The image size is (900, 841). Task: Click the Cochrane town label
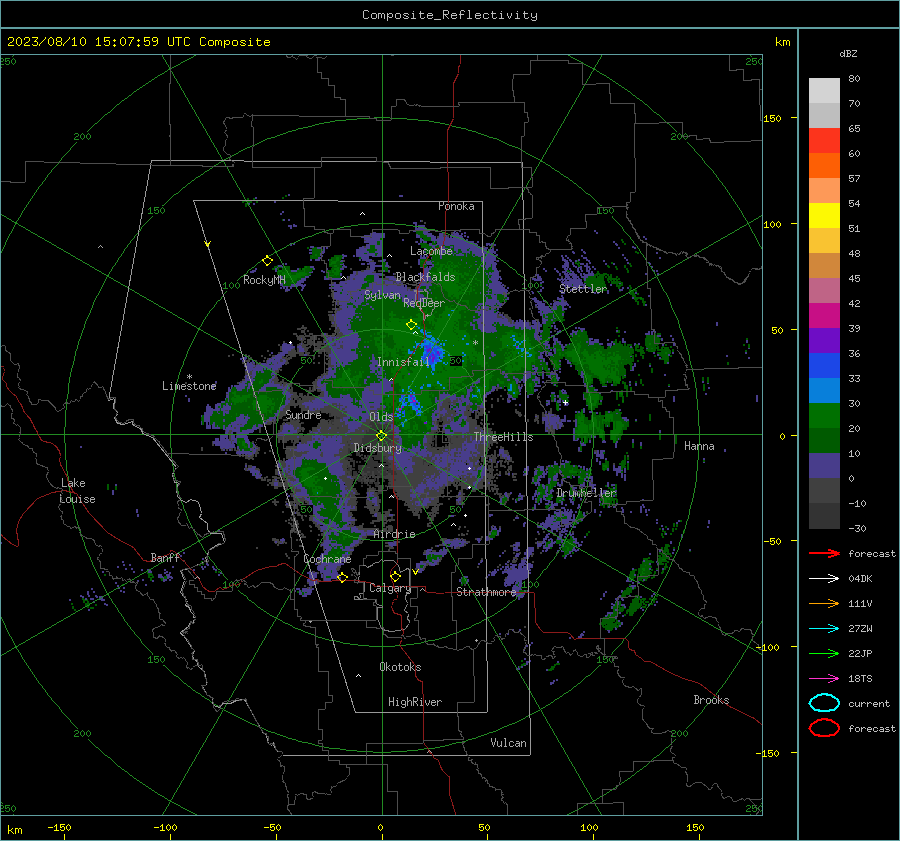[x=327, y=559]
